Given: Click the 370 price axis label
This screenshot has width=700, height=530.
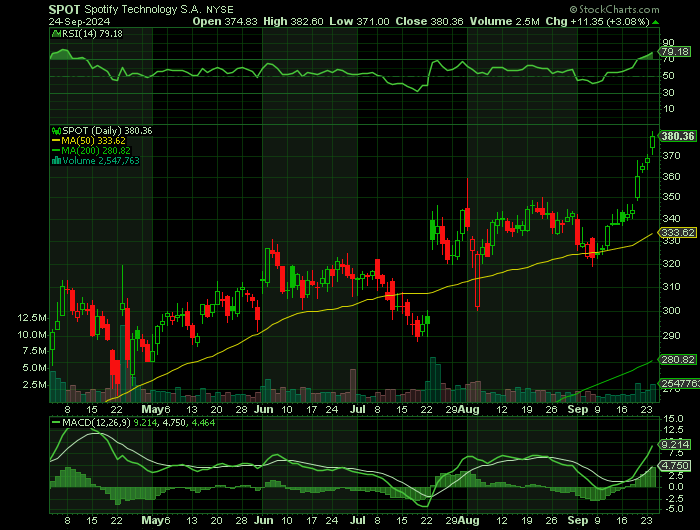Looking at the screenshot, I should point(671,156).
